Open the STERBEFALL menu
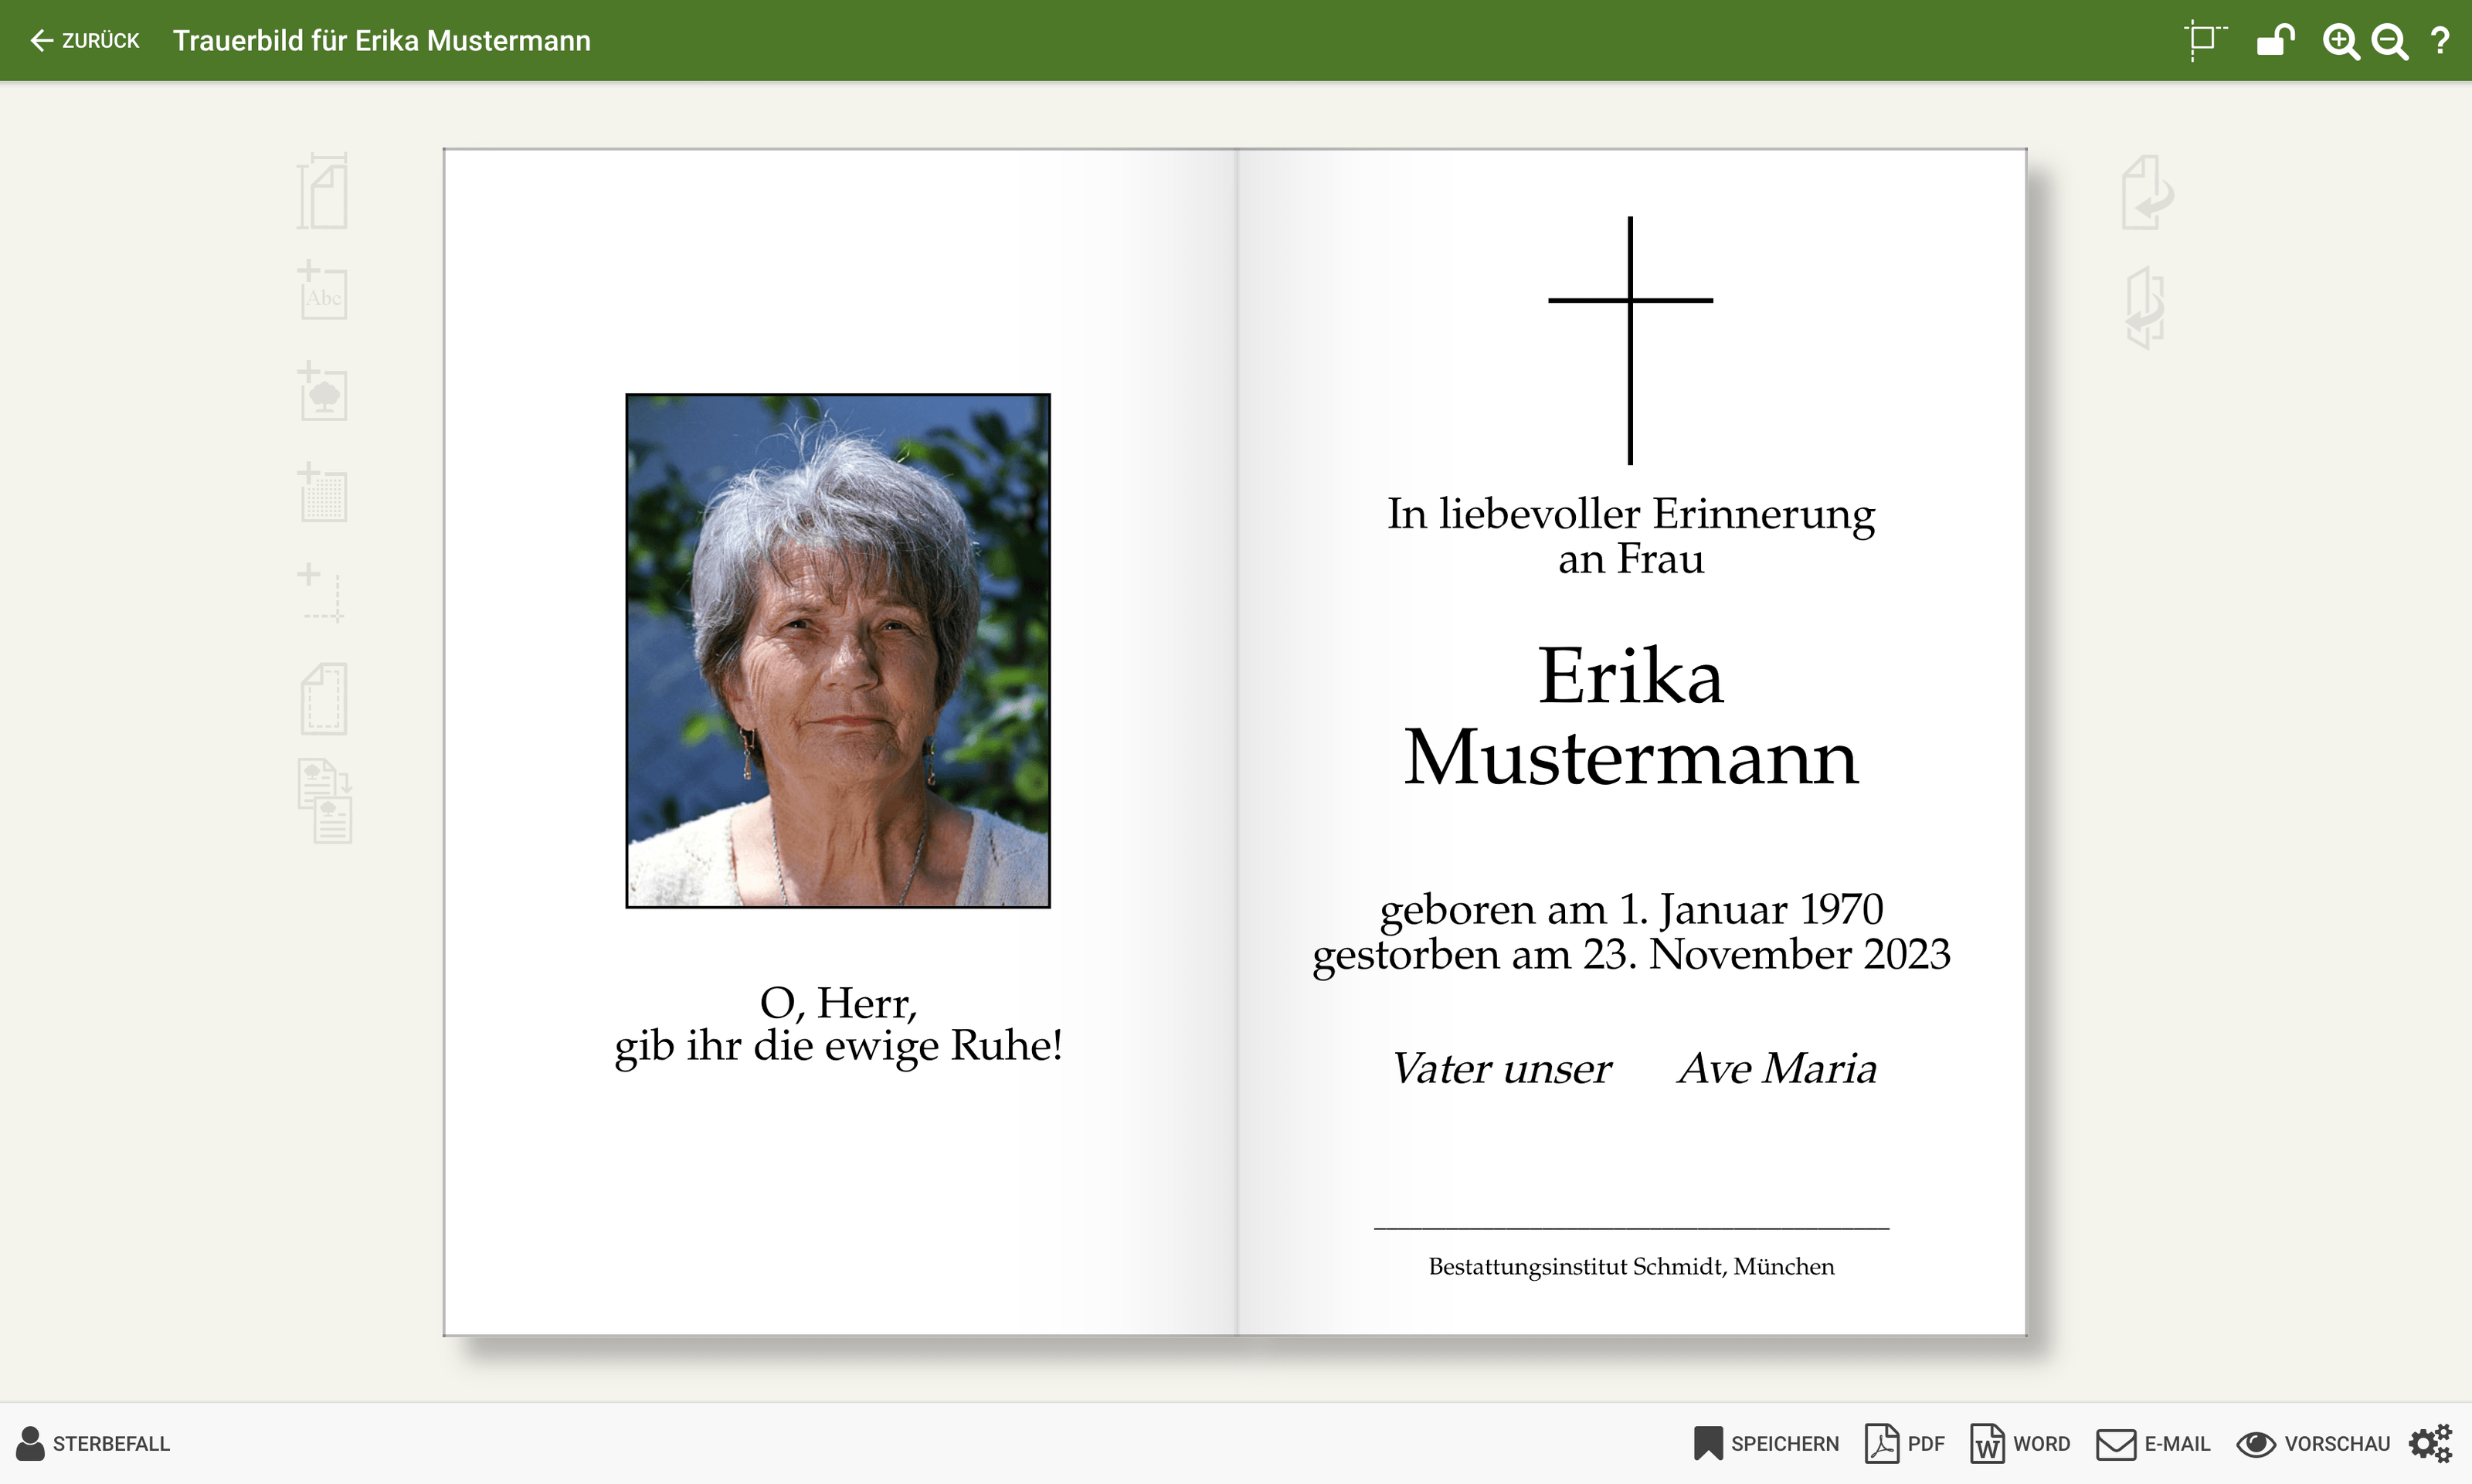Viewport: 2472px width, 1484px height. [x=94, y=1443]
